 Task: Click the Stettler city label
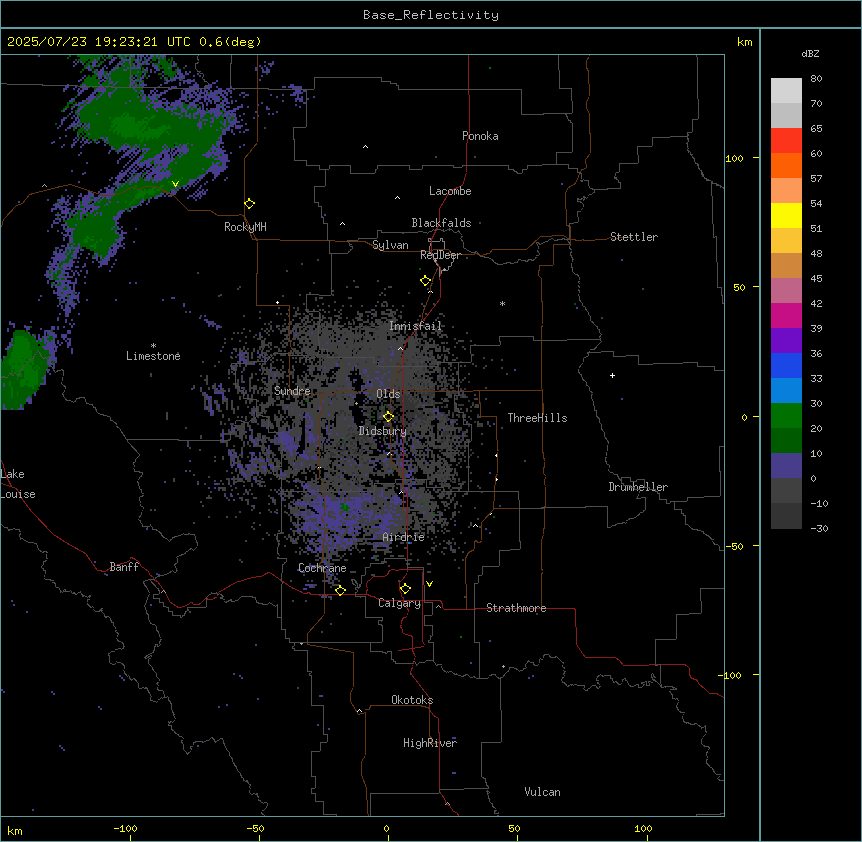pos(634,237)
